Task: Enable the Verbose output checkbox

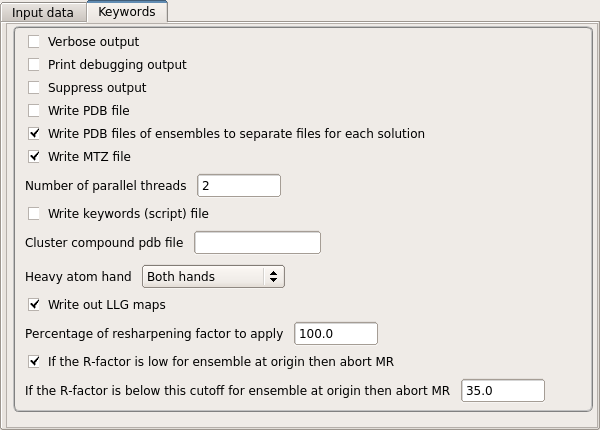Action: tap(35, 42)
